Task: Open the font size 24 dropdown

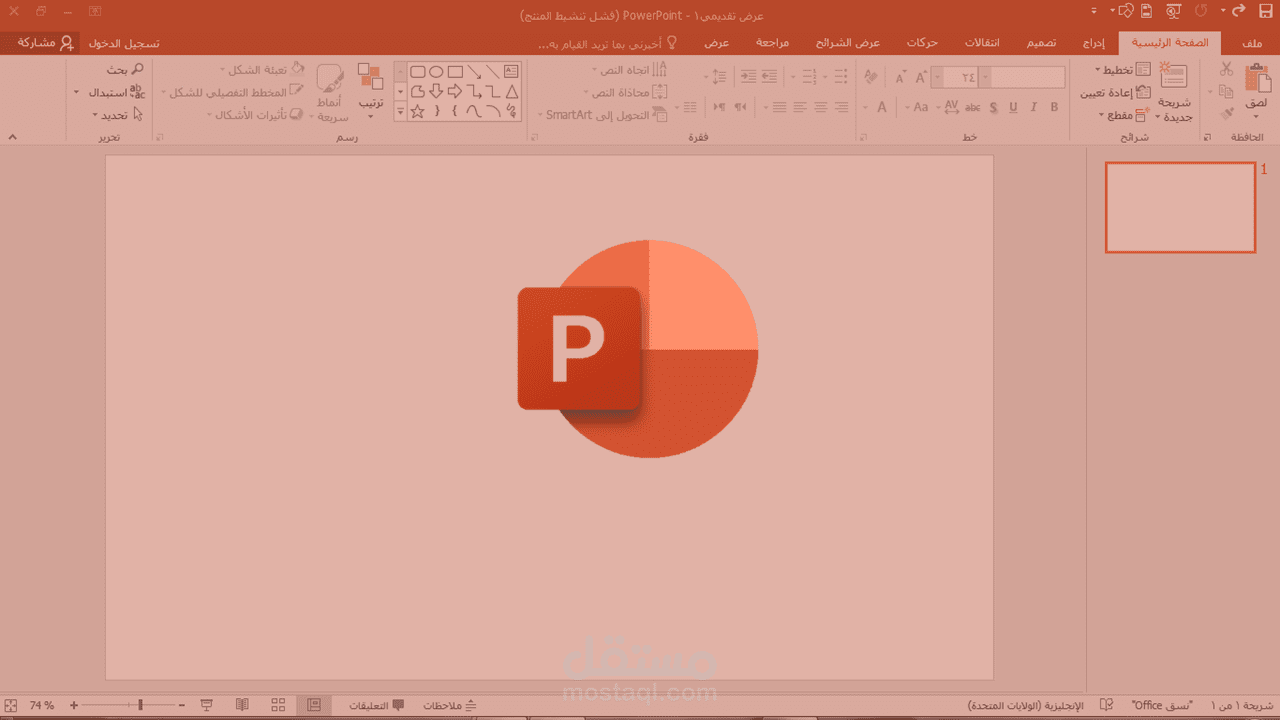Action: pyautogui.click(x=937, y=78)
